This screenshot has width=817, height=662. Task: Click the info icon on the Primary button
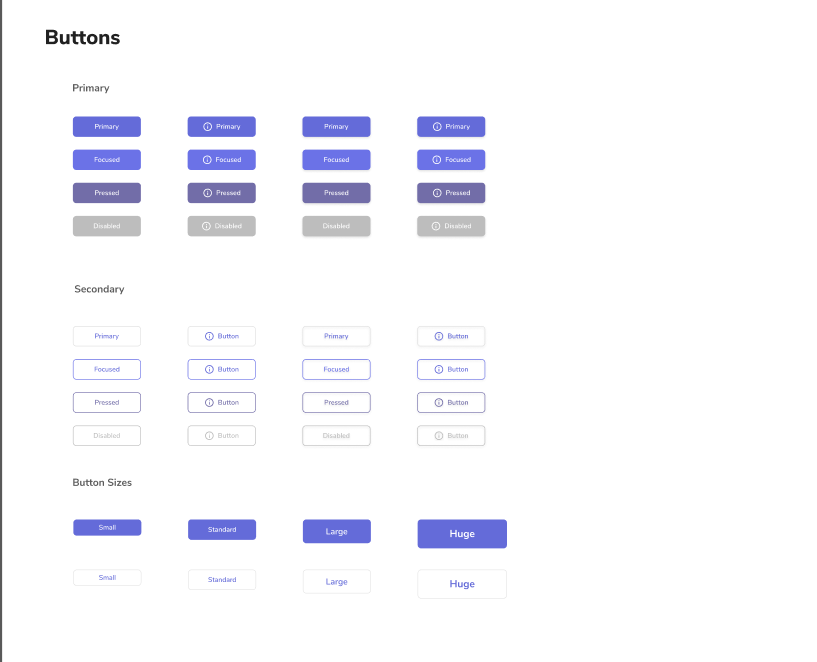(x=208, y=126)
